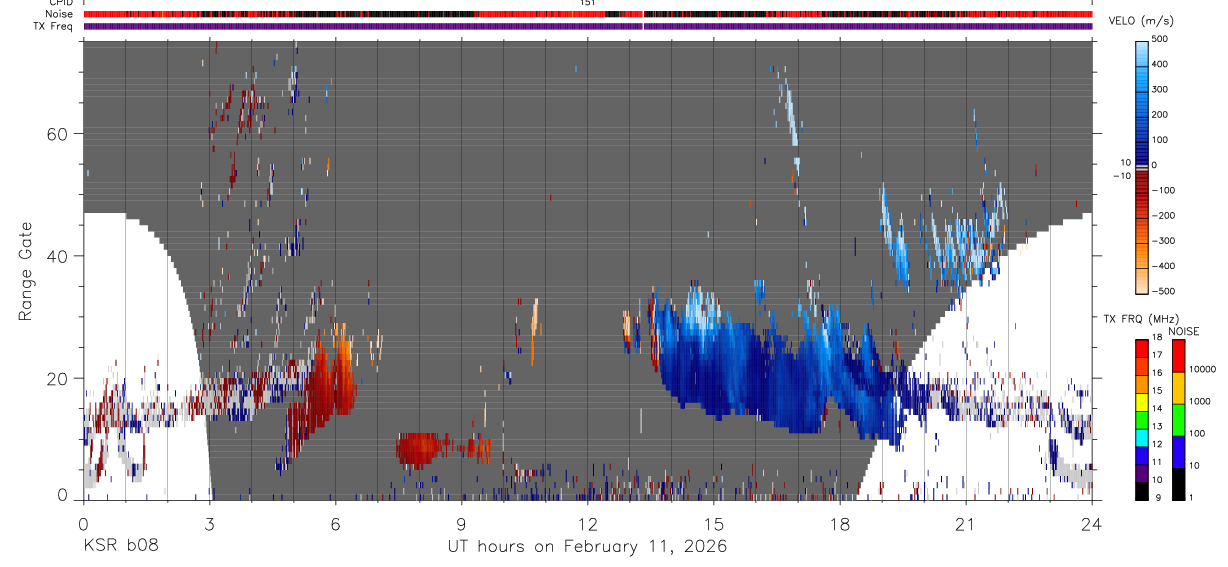The height and width of the screenshot is (567, 1228).
Task: Click the light-blue top of the velocity color bar
Action: (1141, 52)
